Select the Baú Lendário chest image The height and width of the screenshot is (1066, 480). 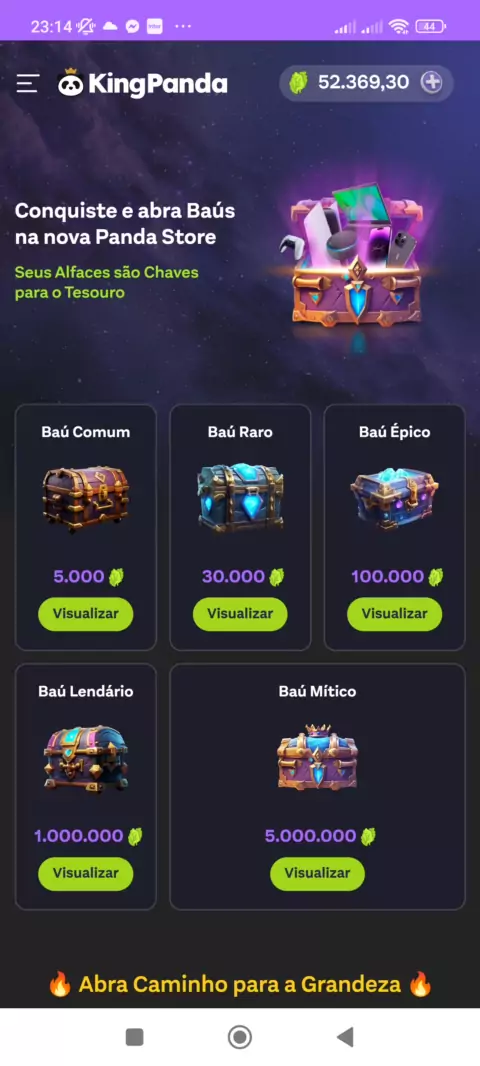click(x=86, y=758)
